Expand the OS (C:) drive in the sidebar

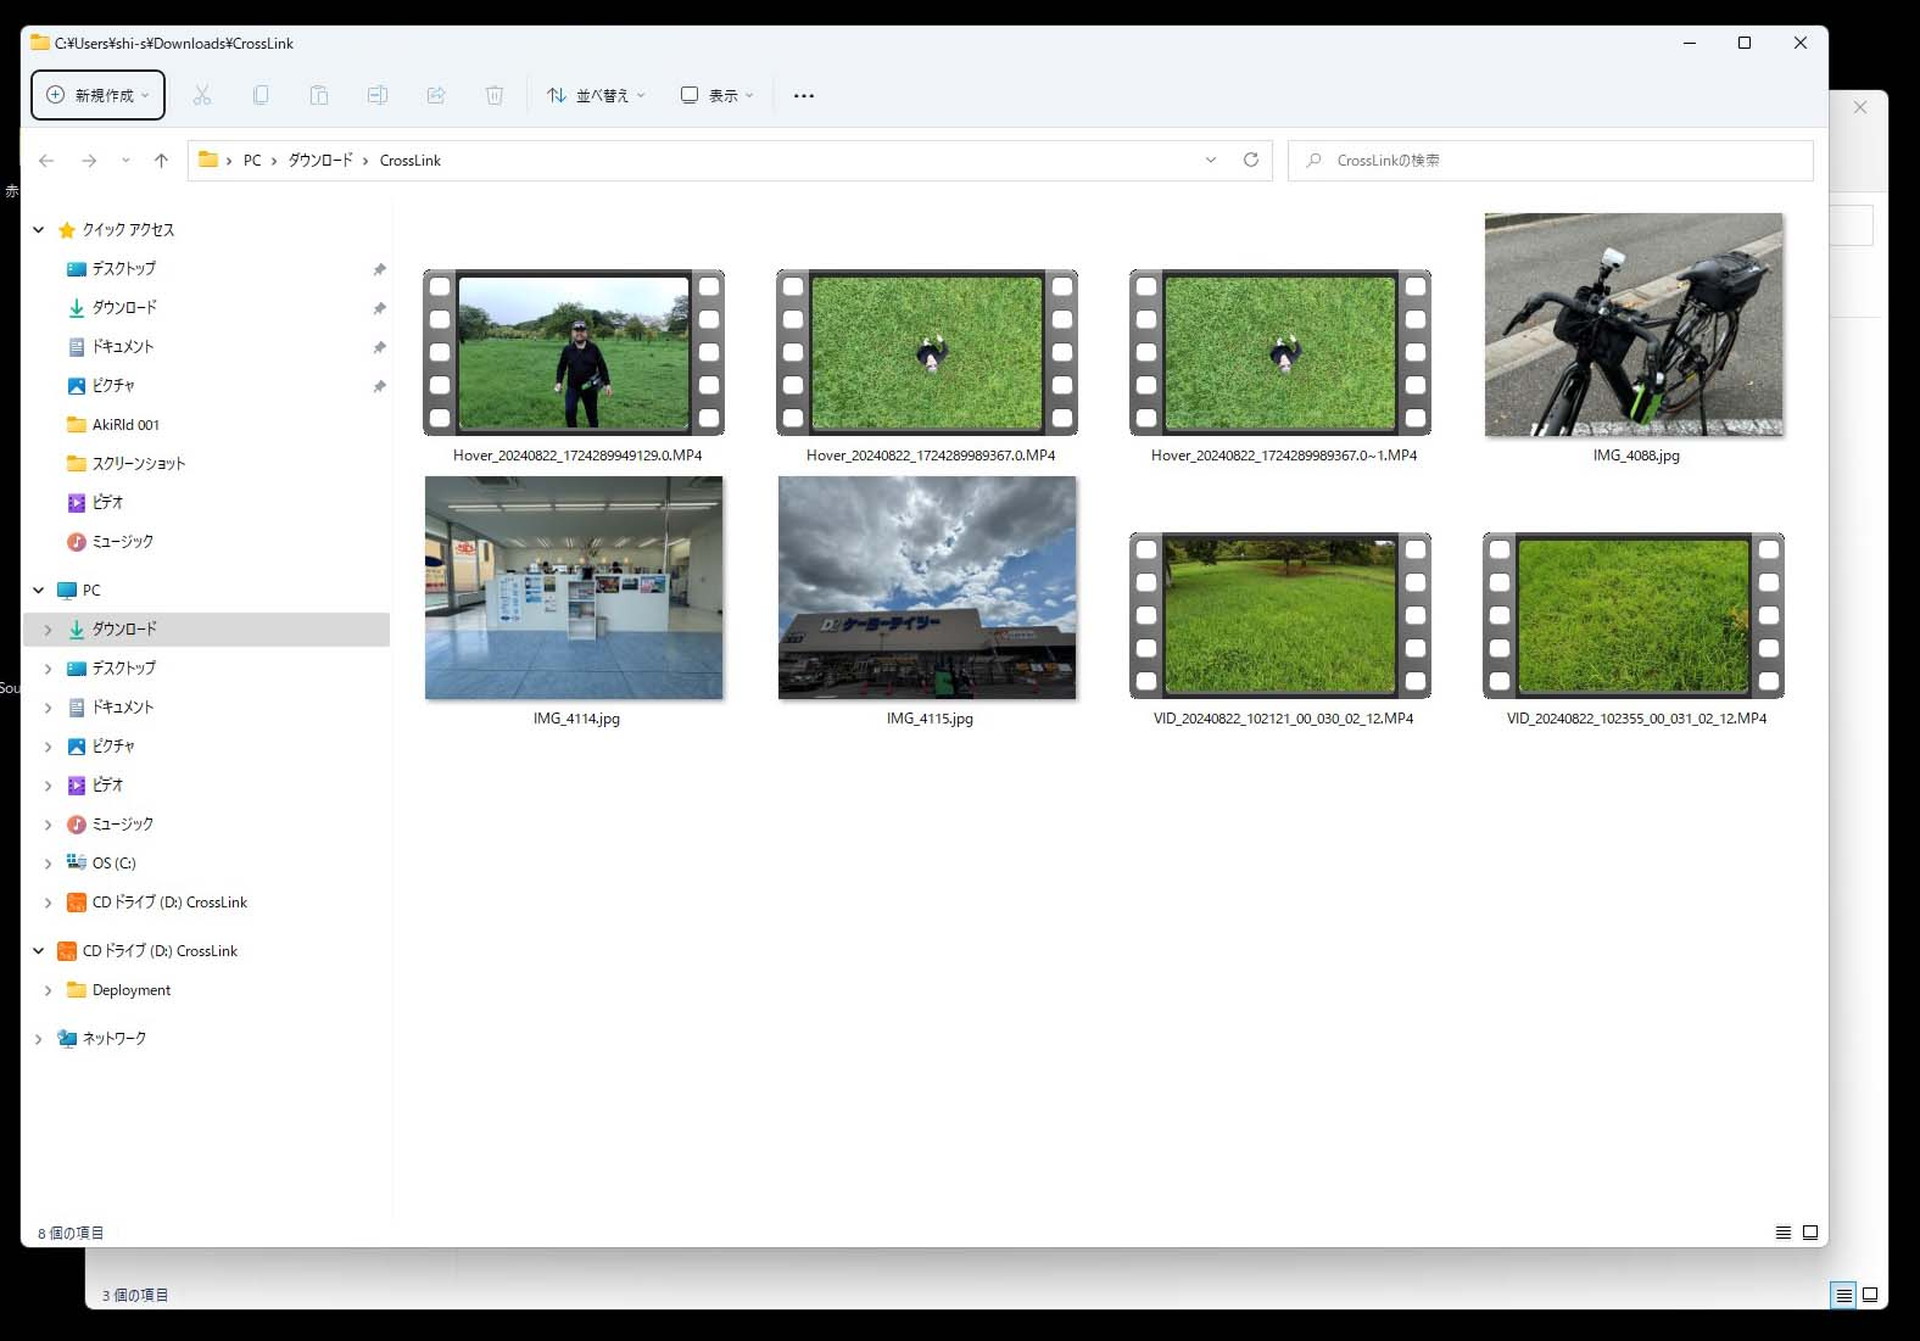point(47,862)
